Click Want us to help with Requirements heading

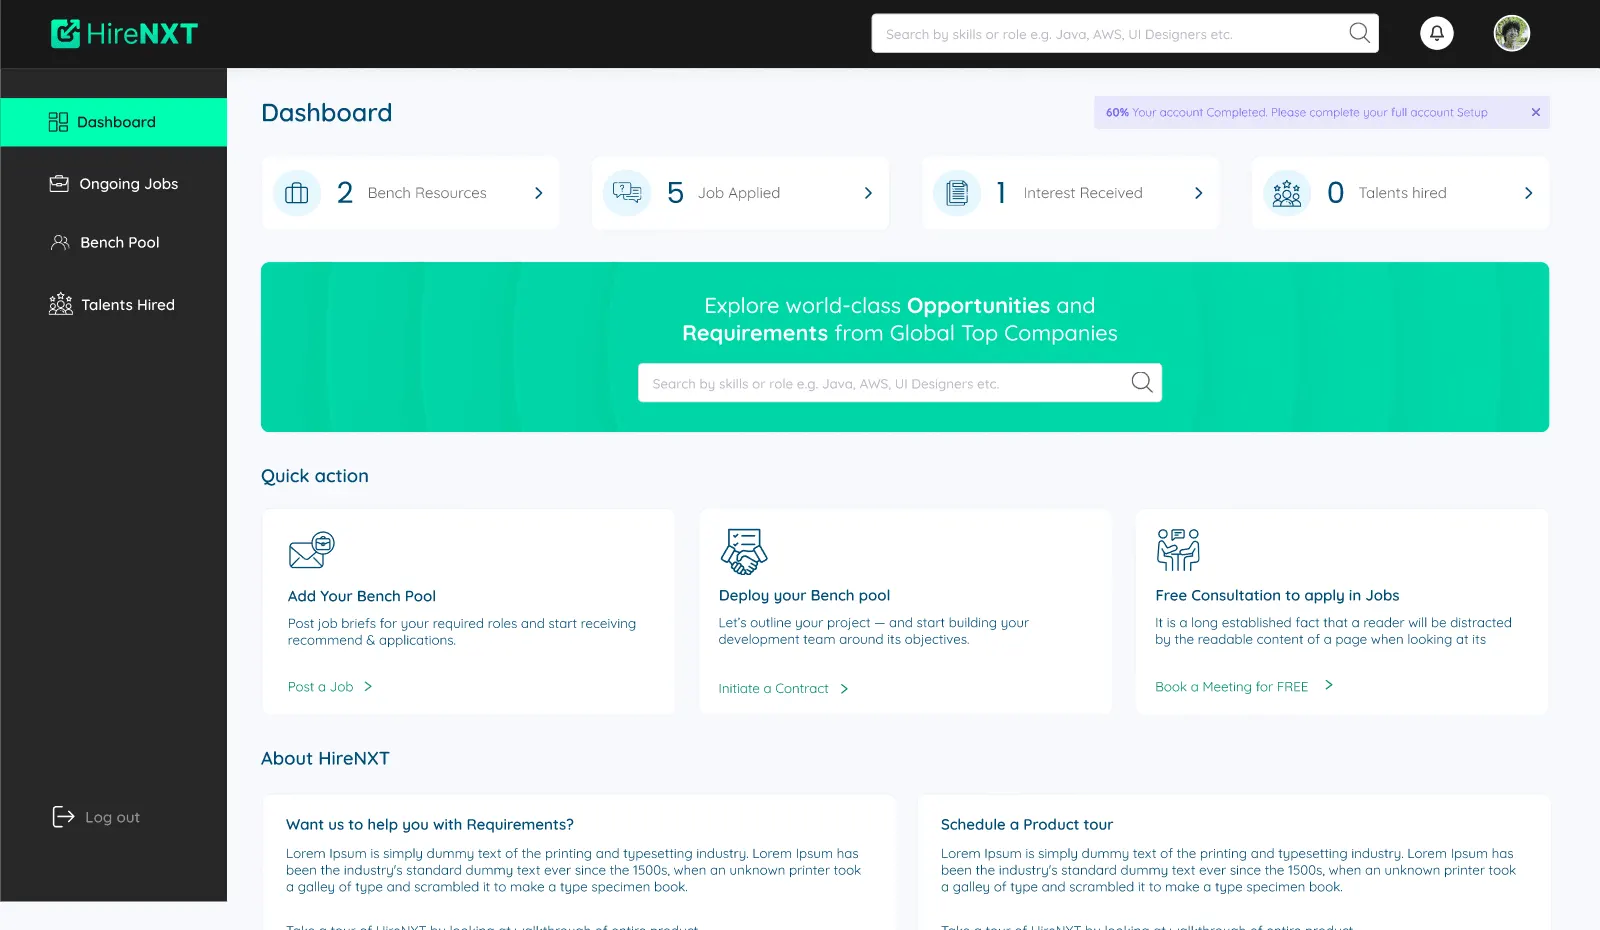[x=430, y=824]
